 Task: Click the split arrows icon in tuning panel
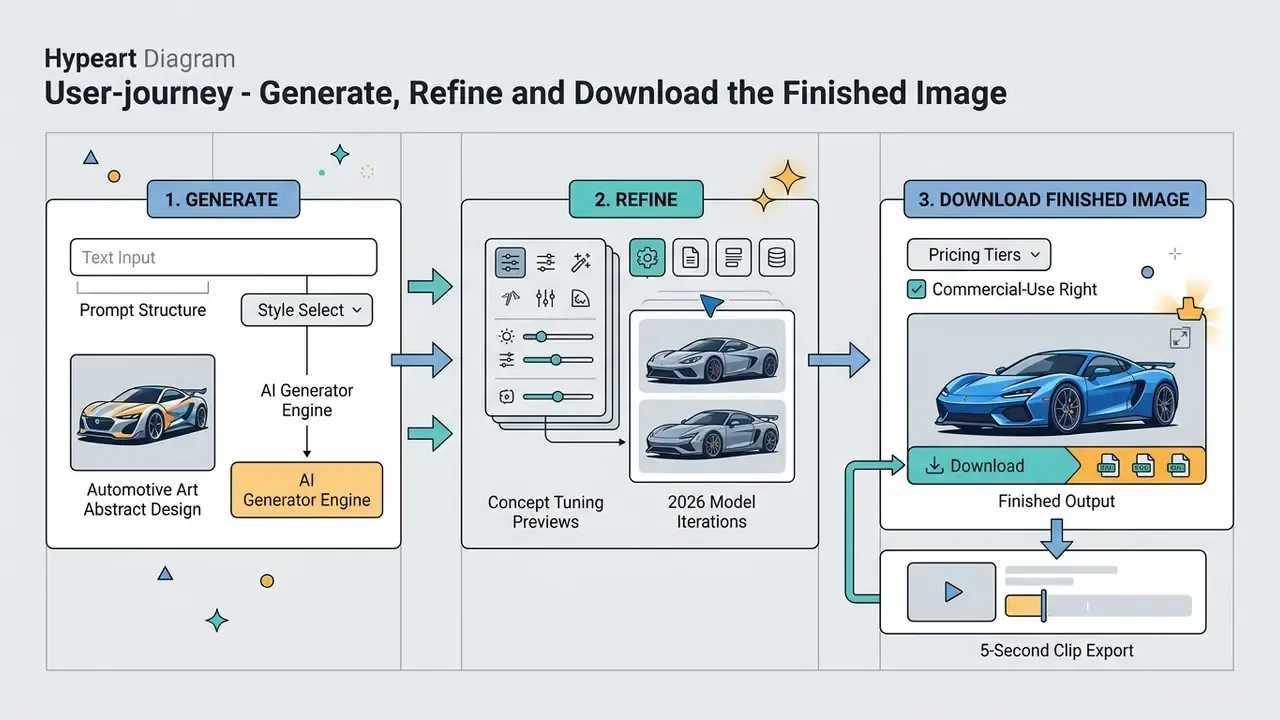[x=510, y=298]
